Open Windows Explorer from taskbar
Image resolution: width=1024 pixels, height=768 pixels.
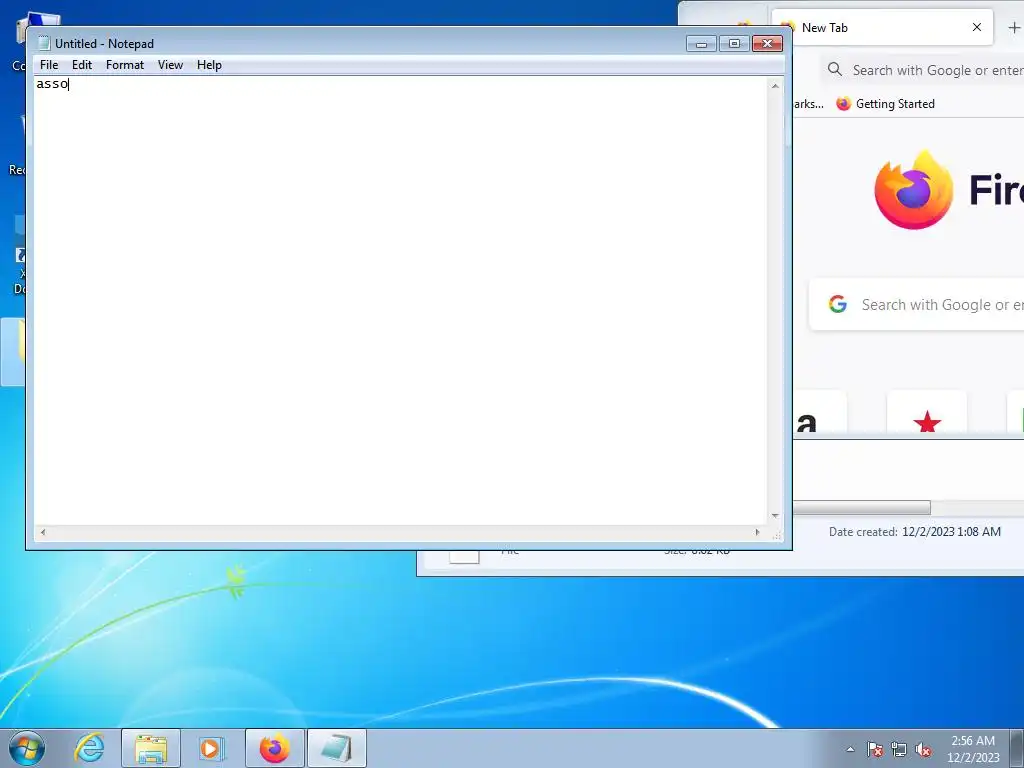151,748
